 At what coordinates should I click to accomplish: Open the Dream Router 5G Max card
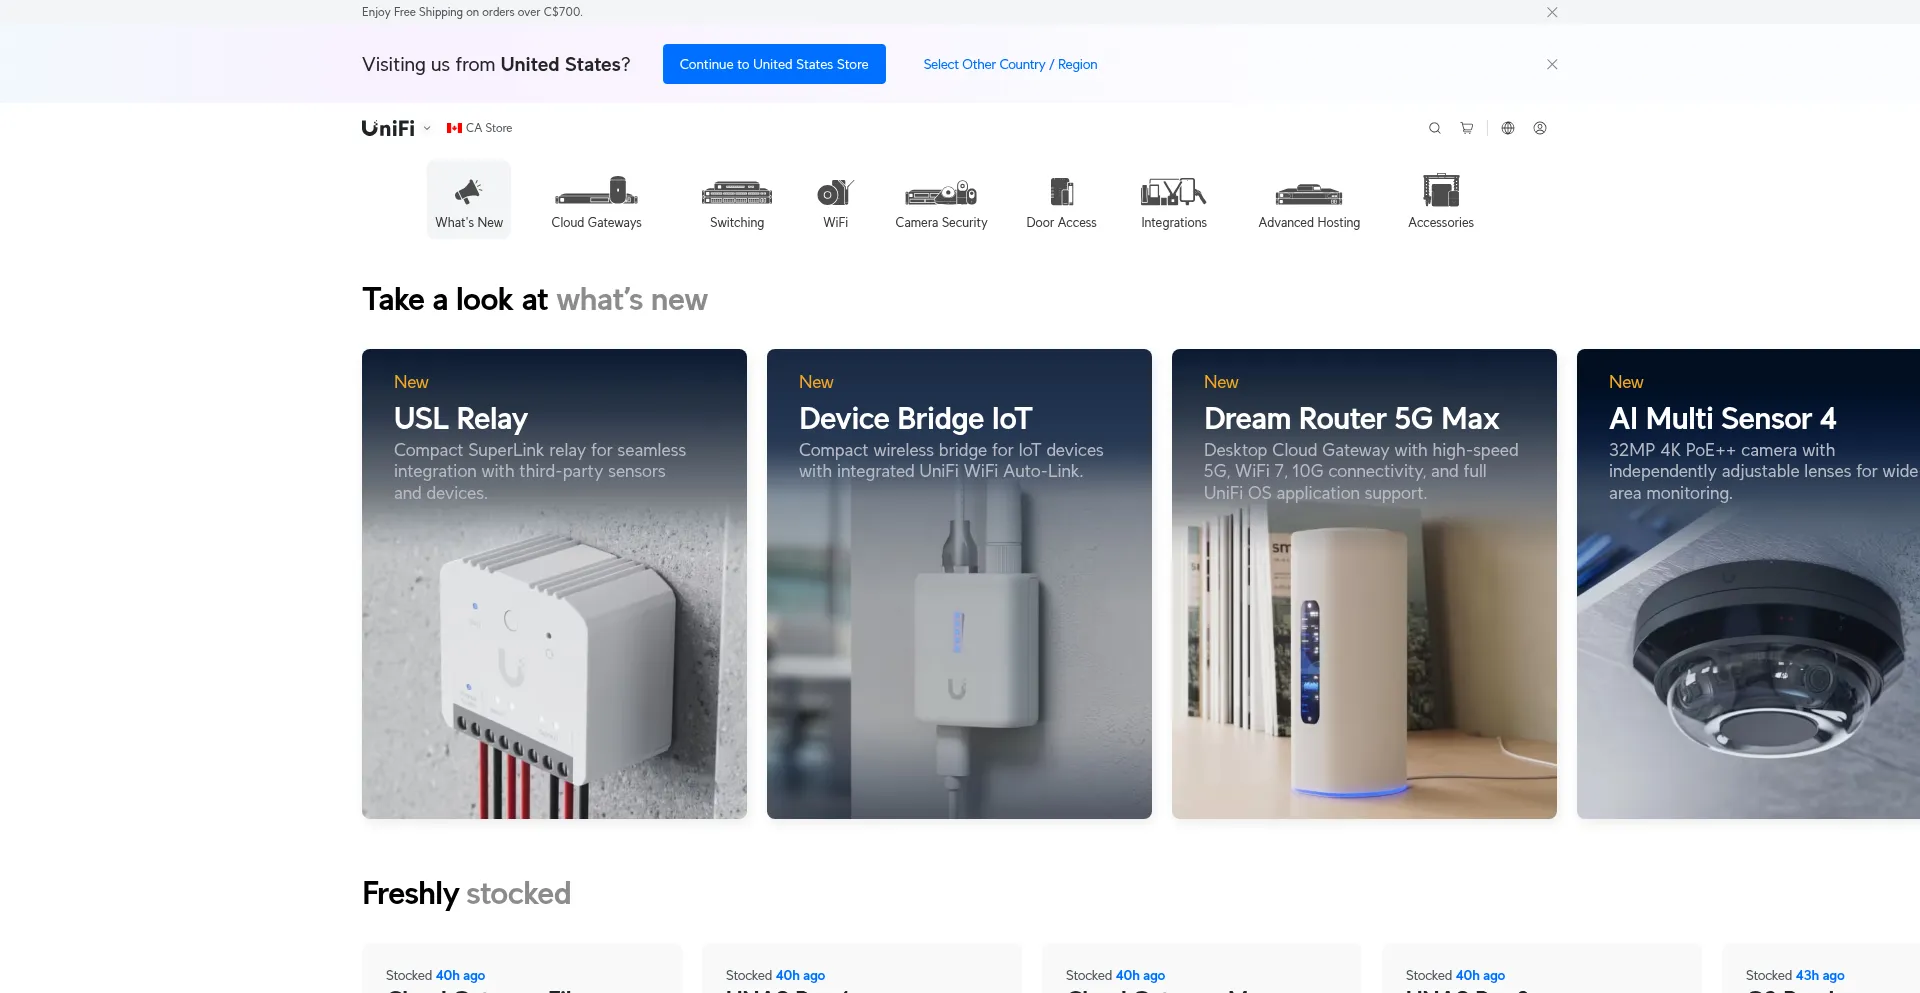tap(1364, 584)
